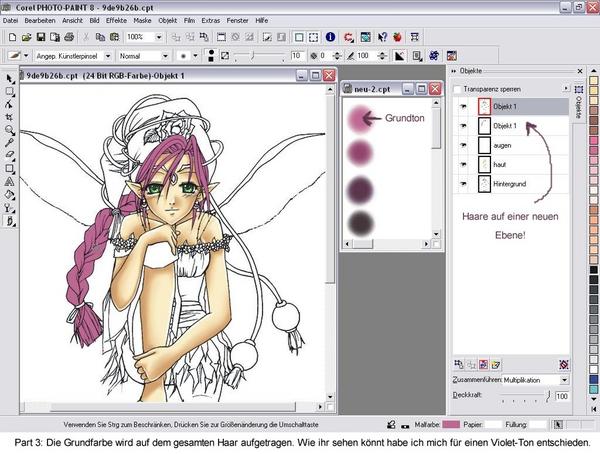Open the Effekte menu

116,20
